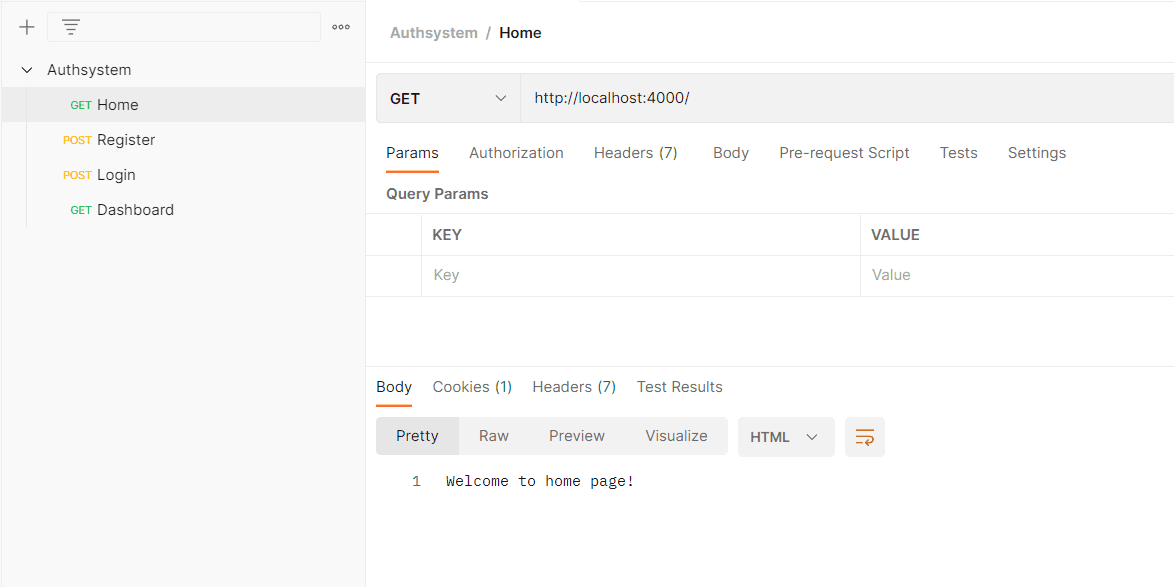Select the Home GET request
This screenshot has width=1174, height=587.
pyautogui.click(x=183, y=105)
